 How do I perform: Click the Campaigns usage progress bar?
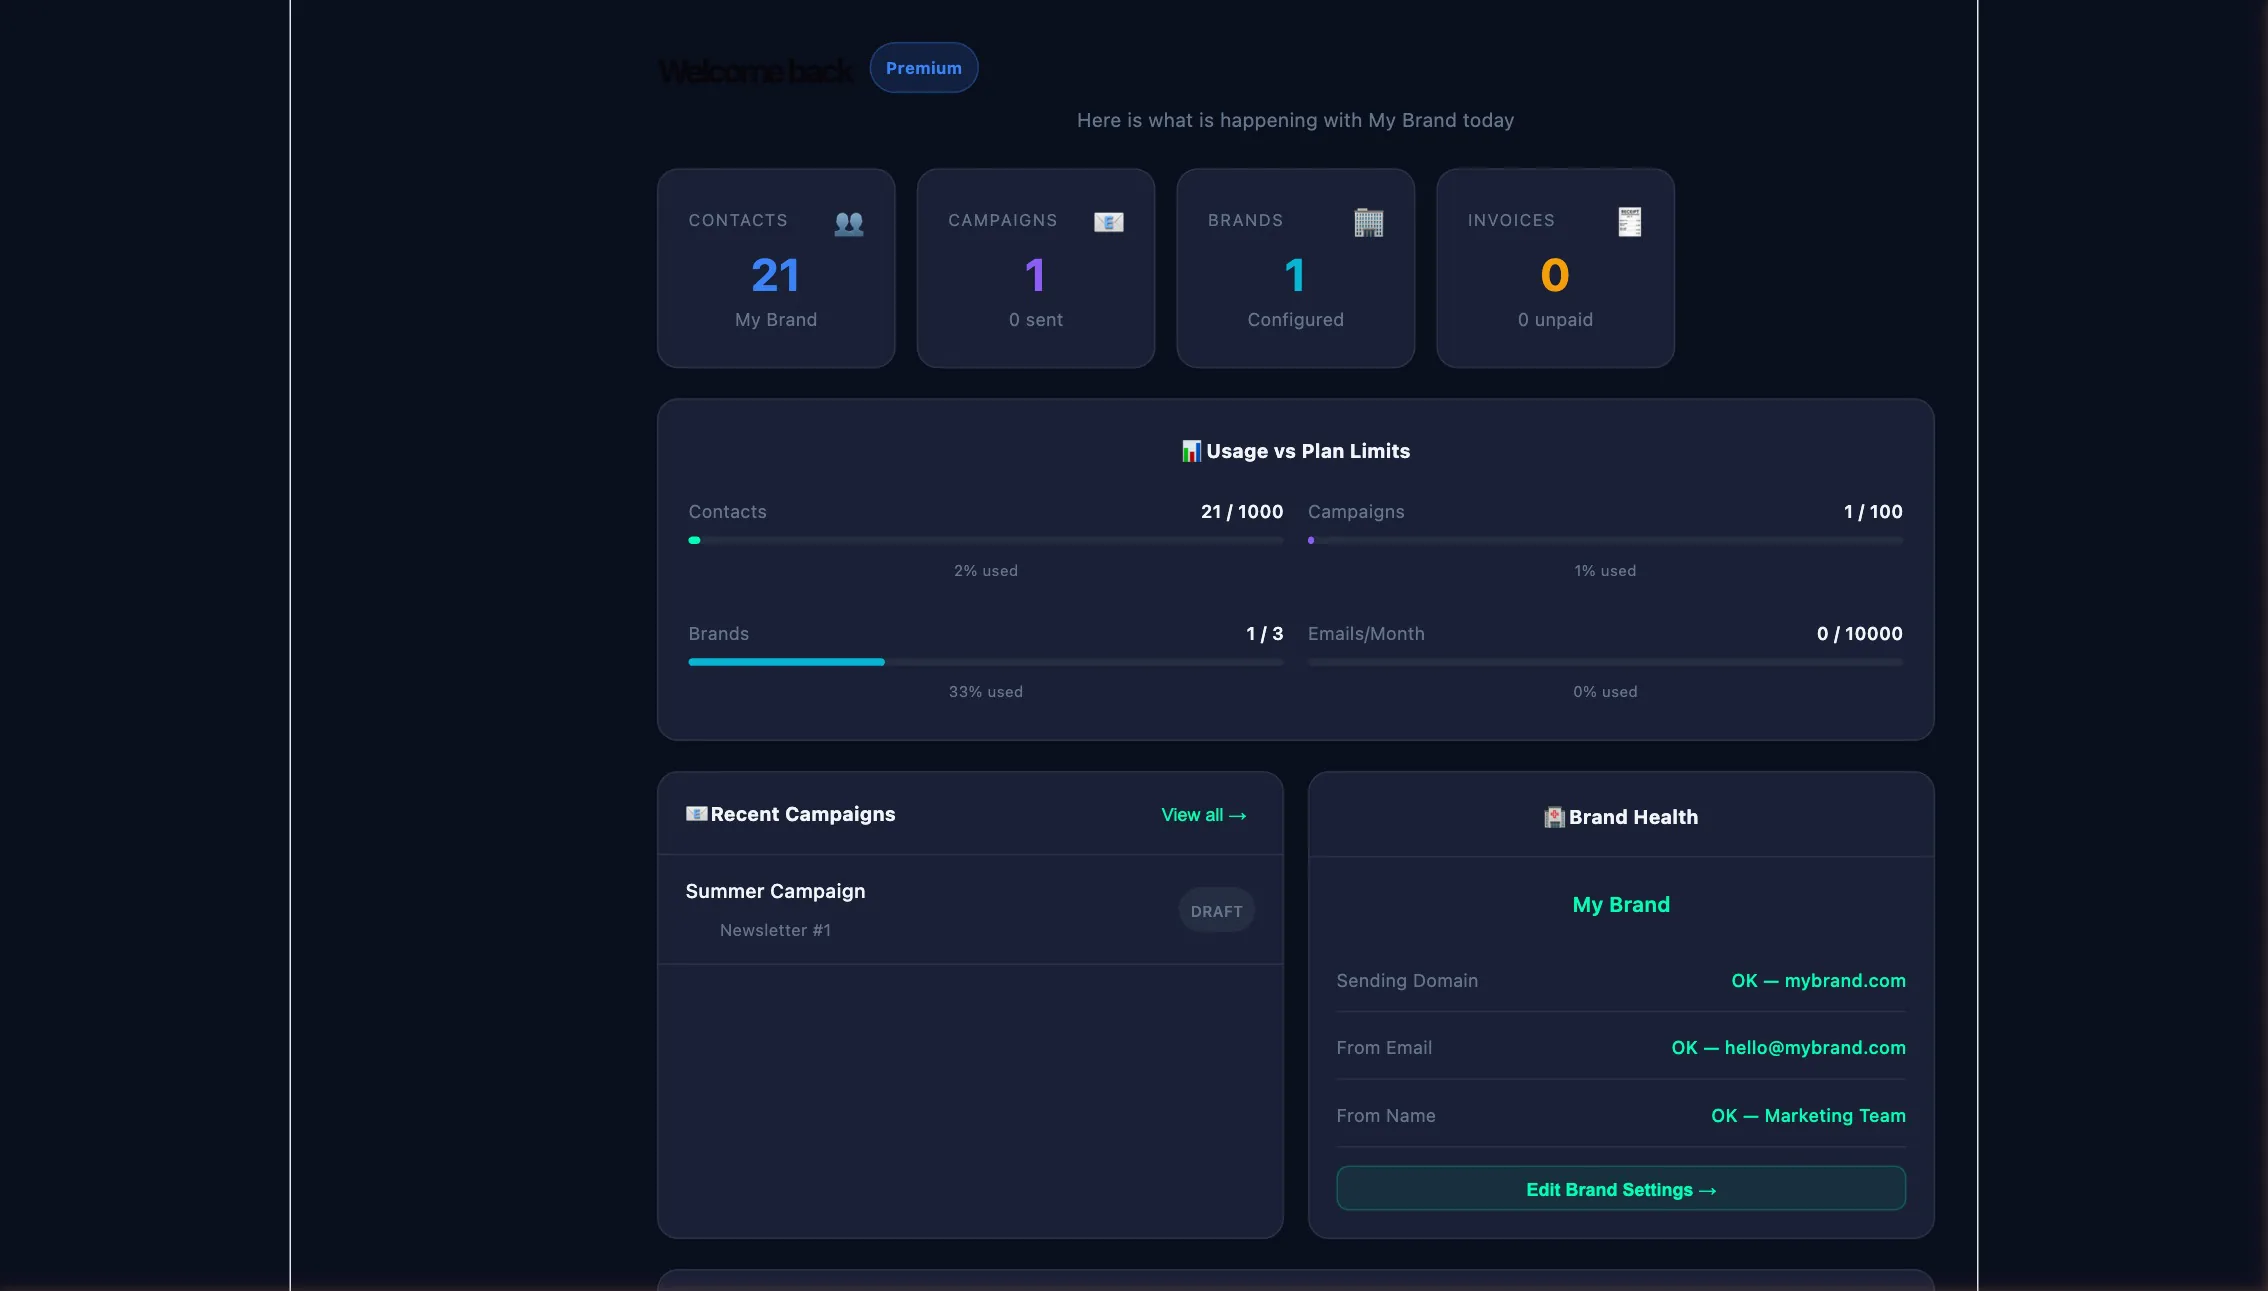click(x=1605, y=540)
